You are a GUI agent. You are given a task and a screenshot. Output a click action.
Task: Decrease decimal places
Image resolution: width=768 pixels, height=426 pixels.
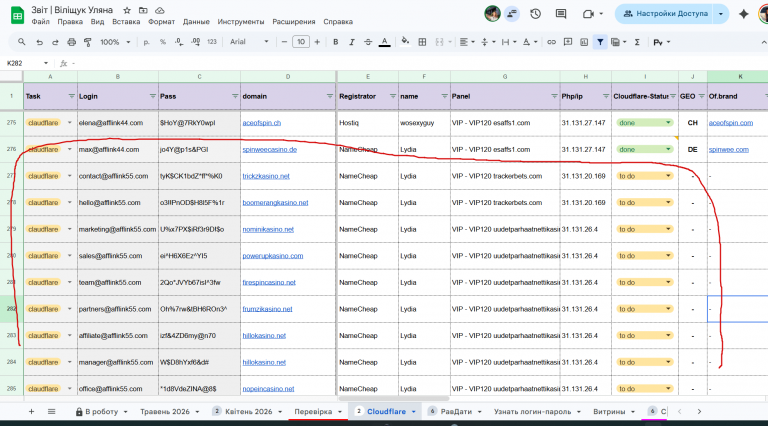pyautogui.click(x=179, y=42)
